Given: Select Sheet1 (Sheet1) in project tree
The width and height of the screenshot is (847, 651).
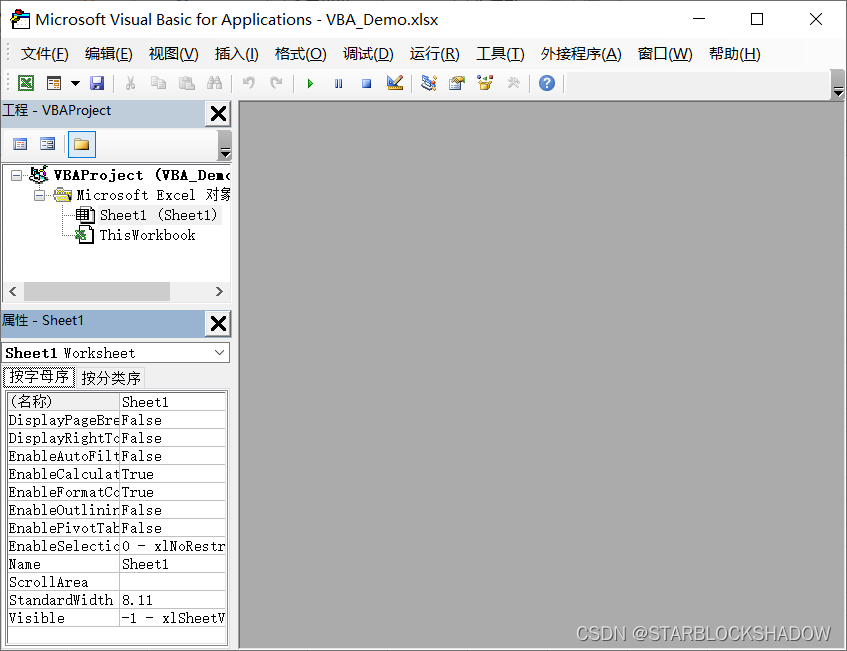Looking at the screenshot, I should tap(158, 215).
